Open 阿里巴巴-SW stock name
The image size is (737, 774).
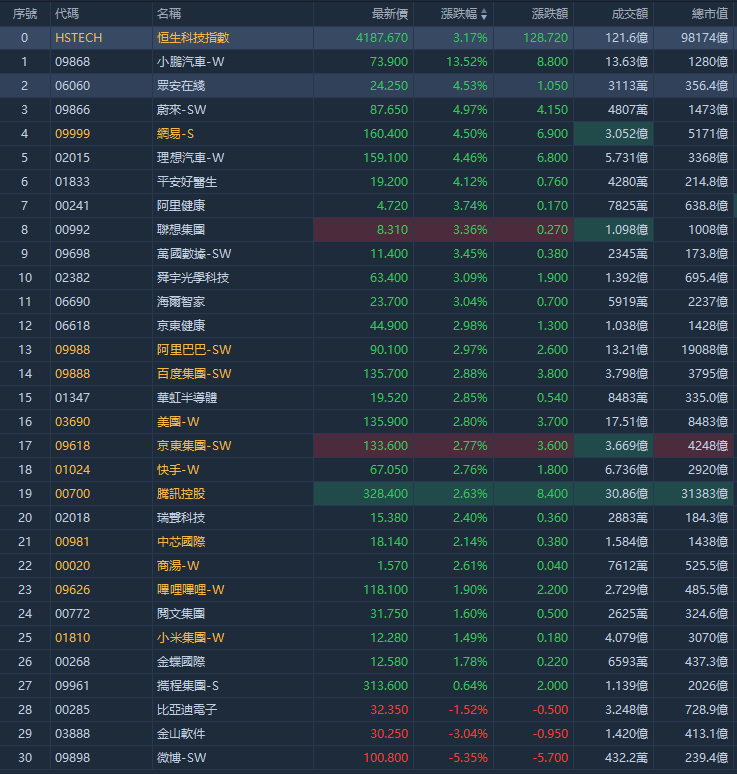pyautogui.click(x=194, y=350)
